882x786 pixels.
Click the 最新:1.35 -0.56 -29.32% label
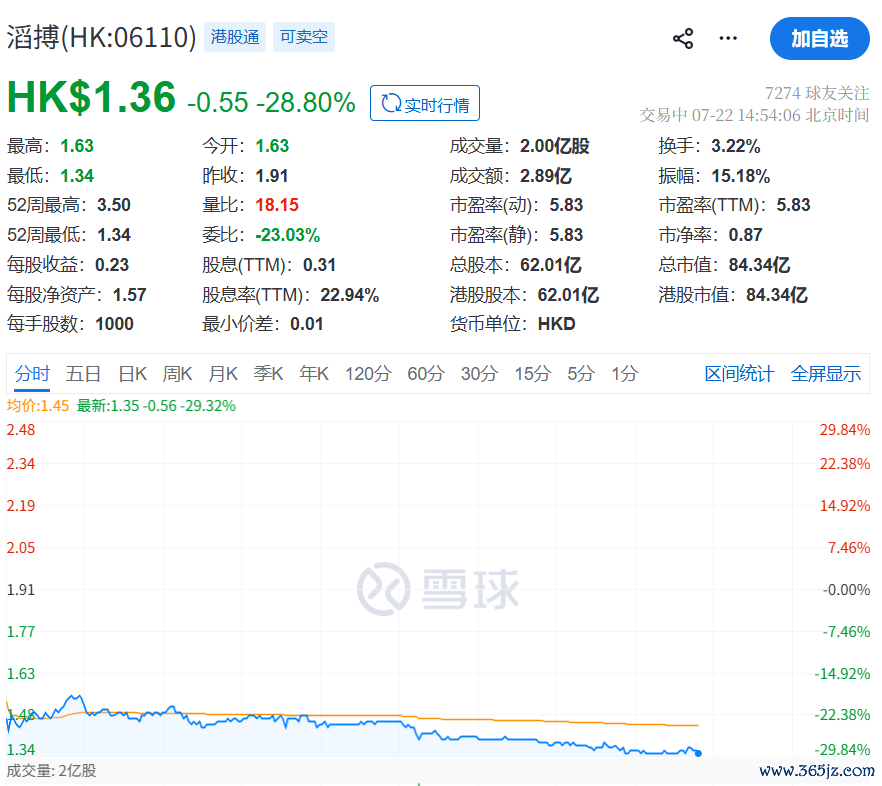[156, 406]
